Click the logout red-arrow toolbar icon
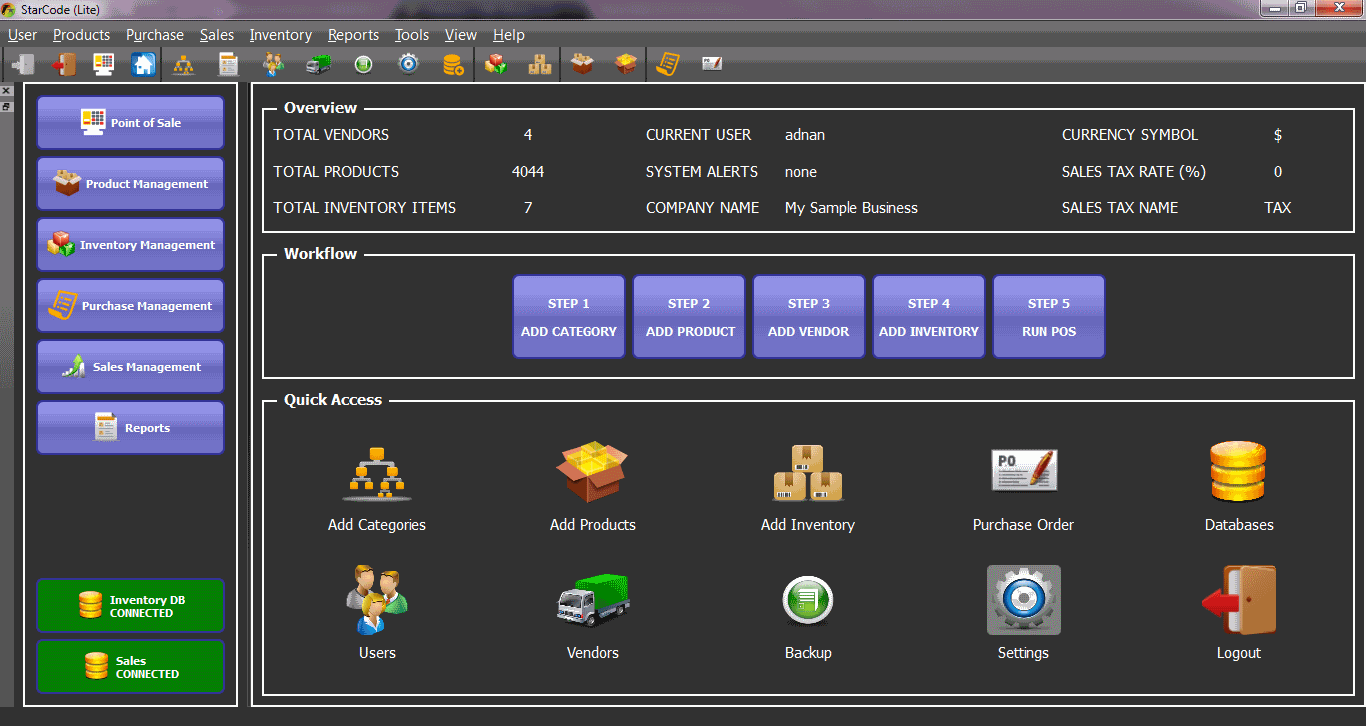 coord(64,65)
